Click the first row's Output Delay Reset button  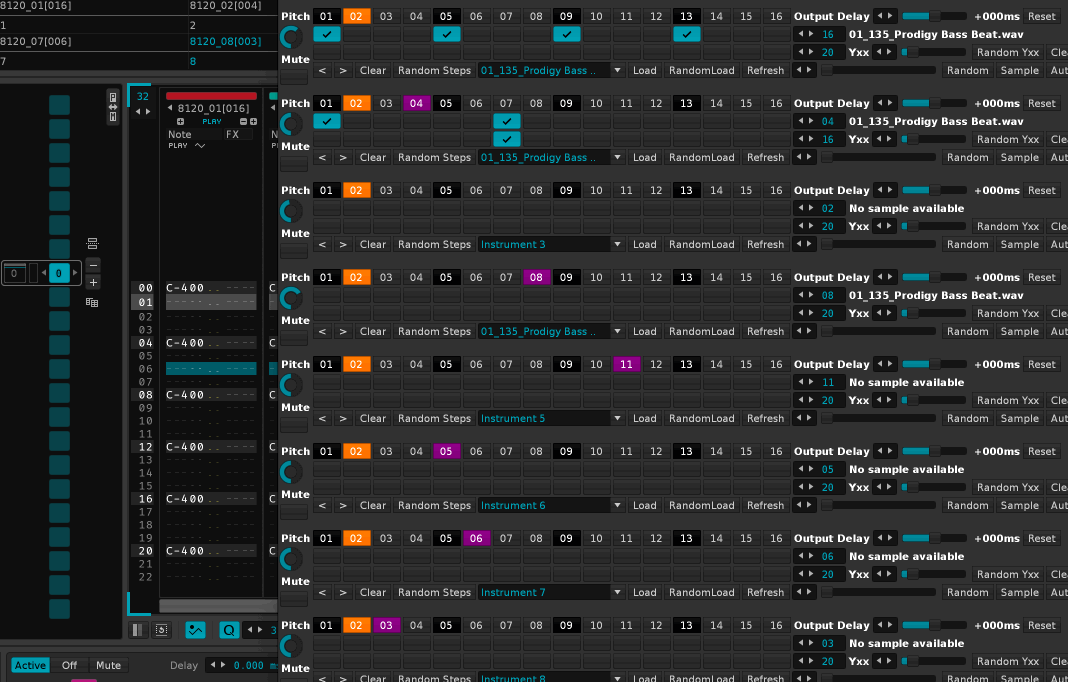click(x=1041, y=16)
